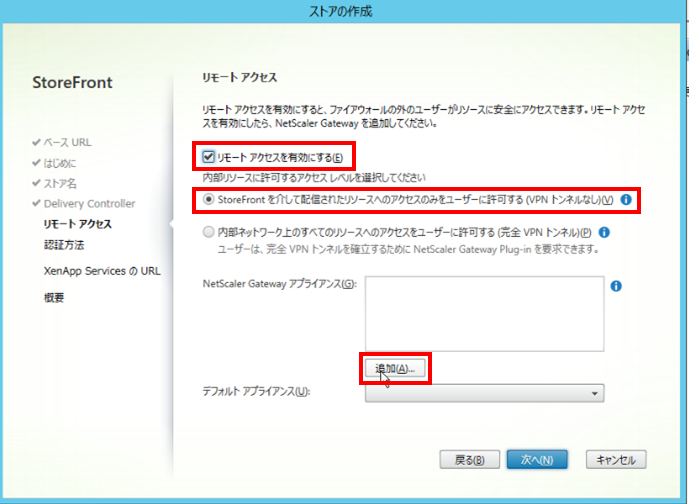The height and width of the screenshot is (504, 689).
Task: Select the リモート アクセス step in sidebar
Action: 78,224
